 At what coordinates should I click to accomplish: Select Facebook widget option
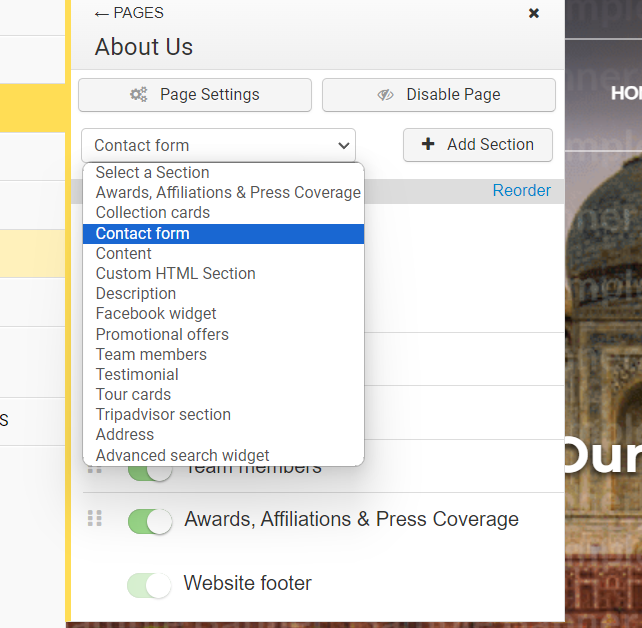(x=156, y=313)
